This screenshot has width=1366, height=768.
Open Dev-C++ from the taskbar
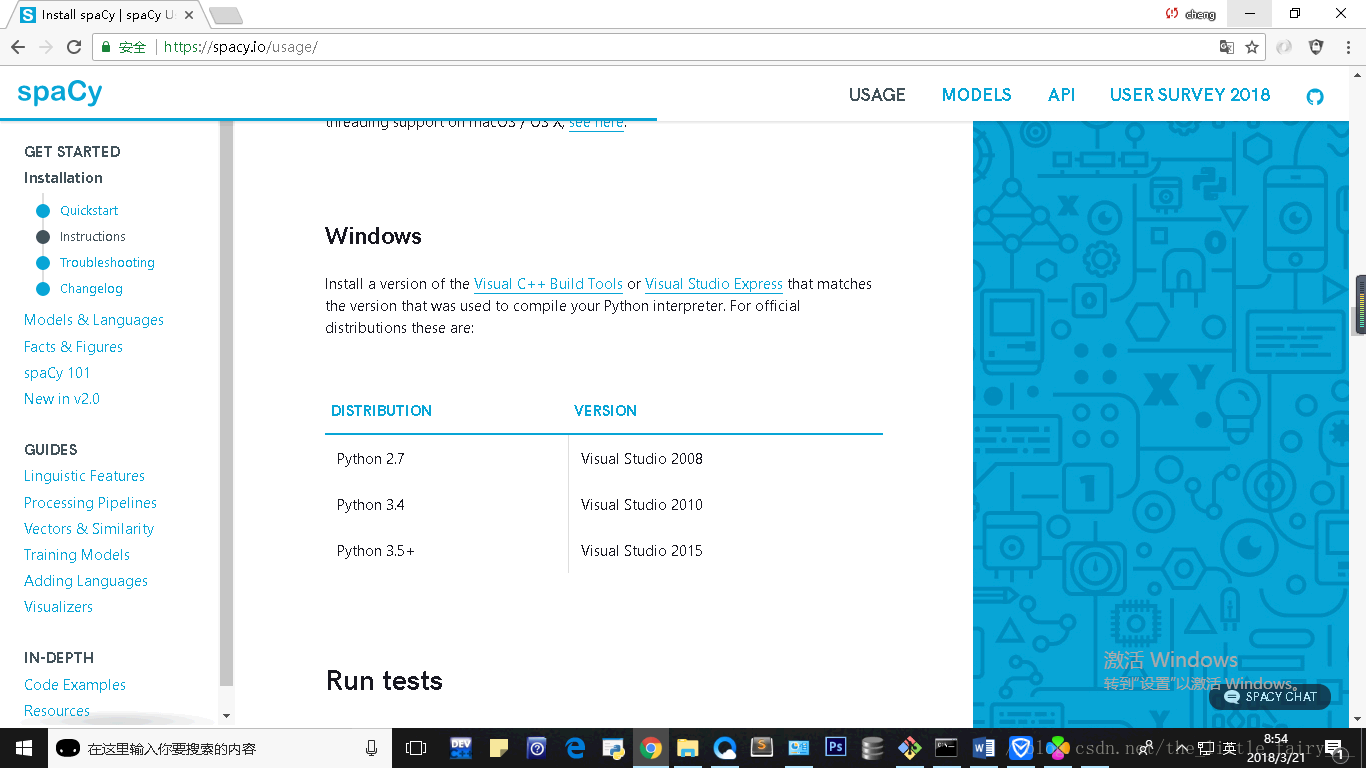coord(461,748)
